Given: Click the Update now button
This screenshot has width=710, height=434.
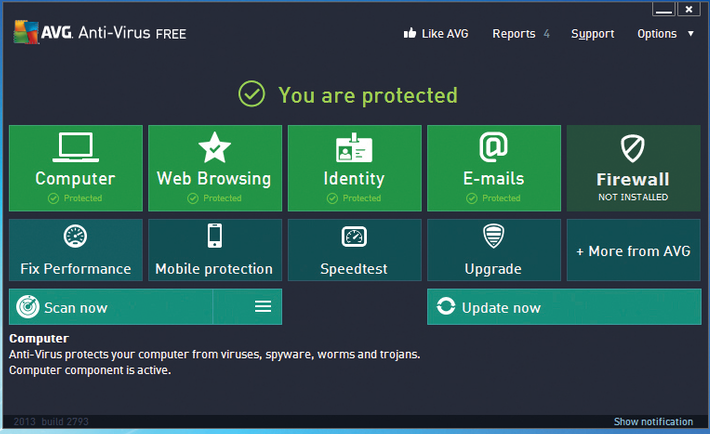Looking at the screenshot, I should pyautogui.click(x=564, y=307).
